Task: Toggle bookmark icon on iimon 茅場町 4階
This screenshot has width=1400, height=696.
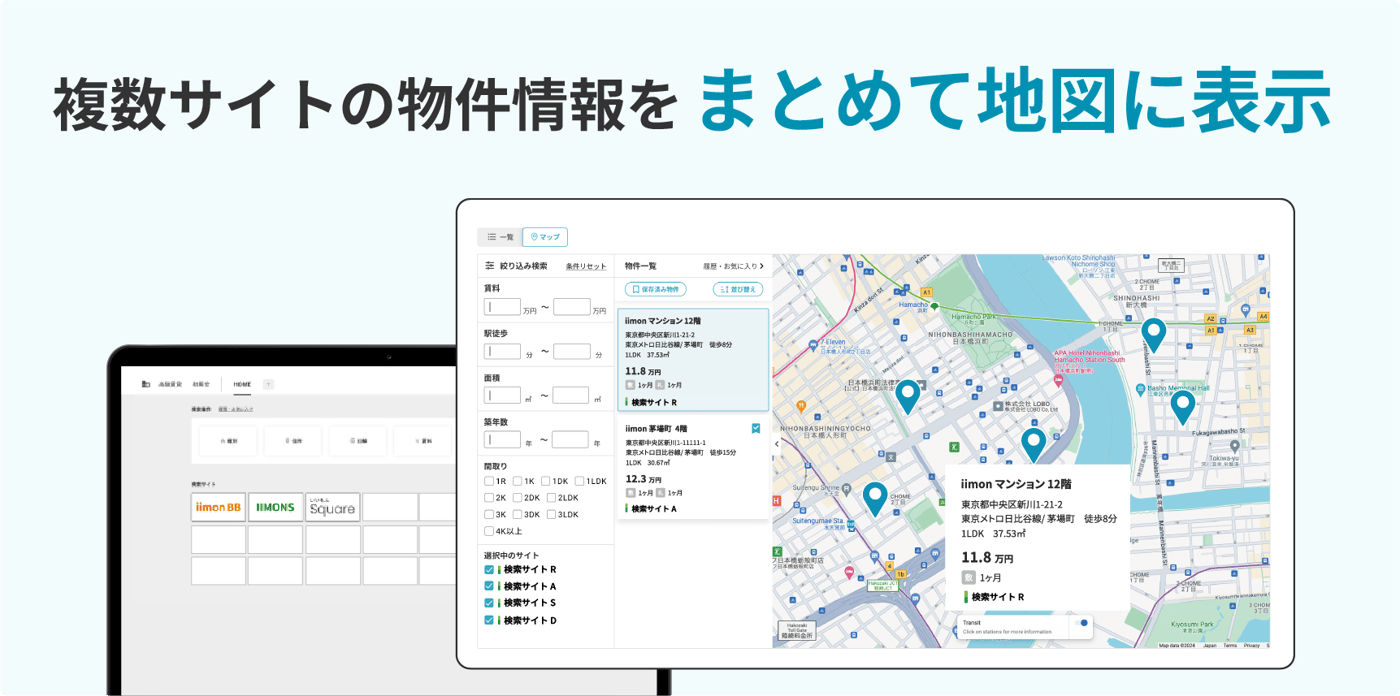Action: [756, 428]
